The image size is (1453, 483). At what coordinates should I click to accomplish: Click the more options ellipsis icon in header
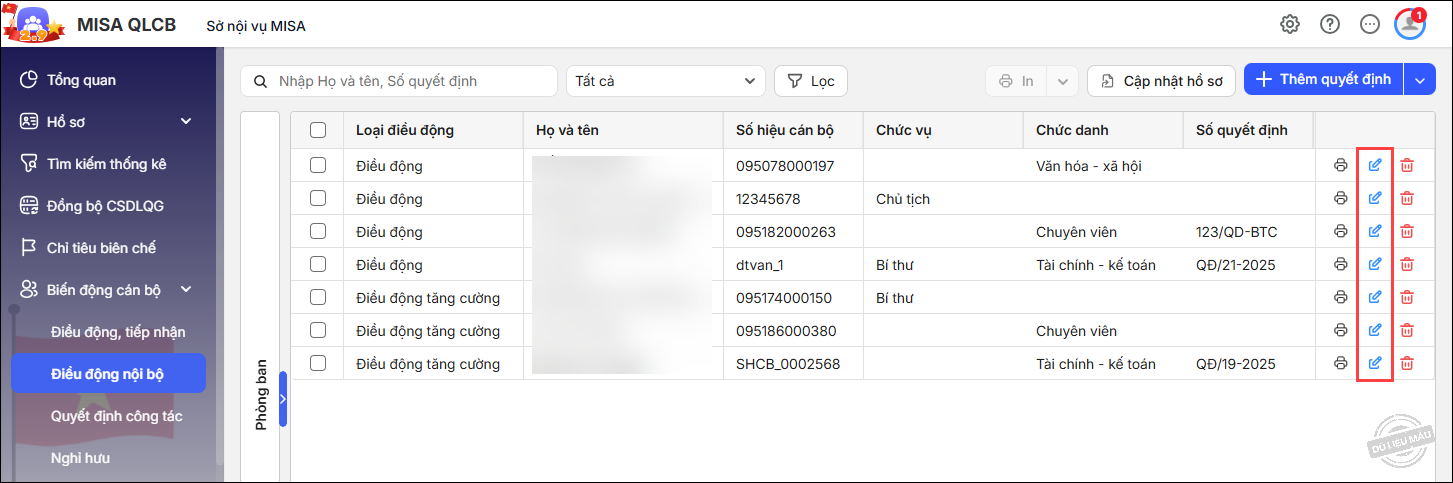[x=1370, y=25]
